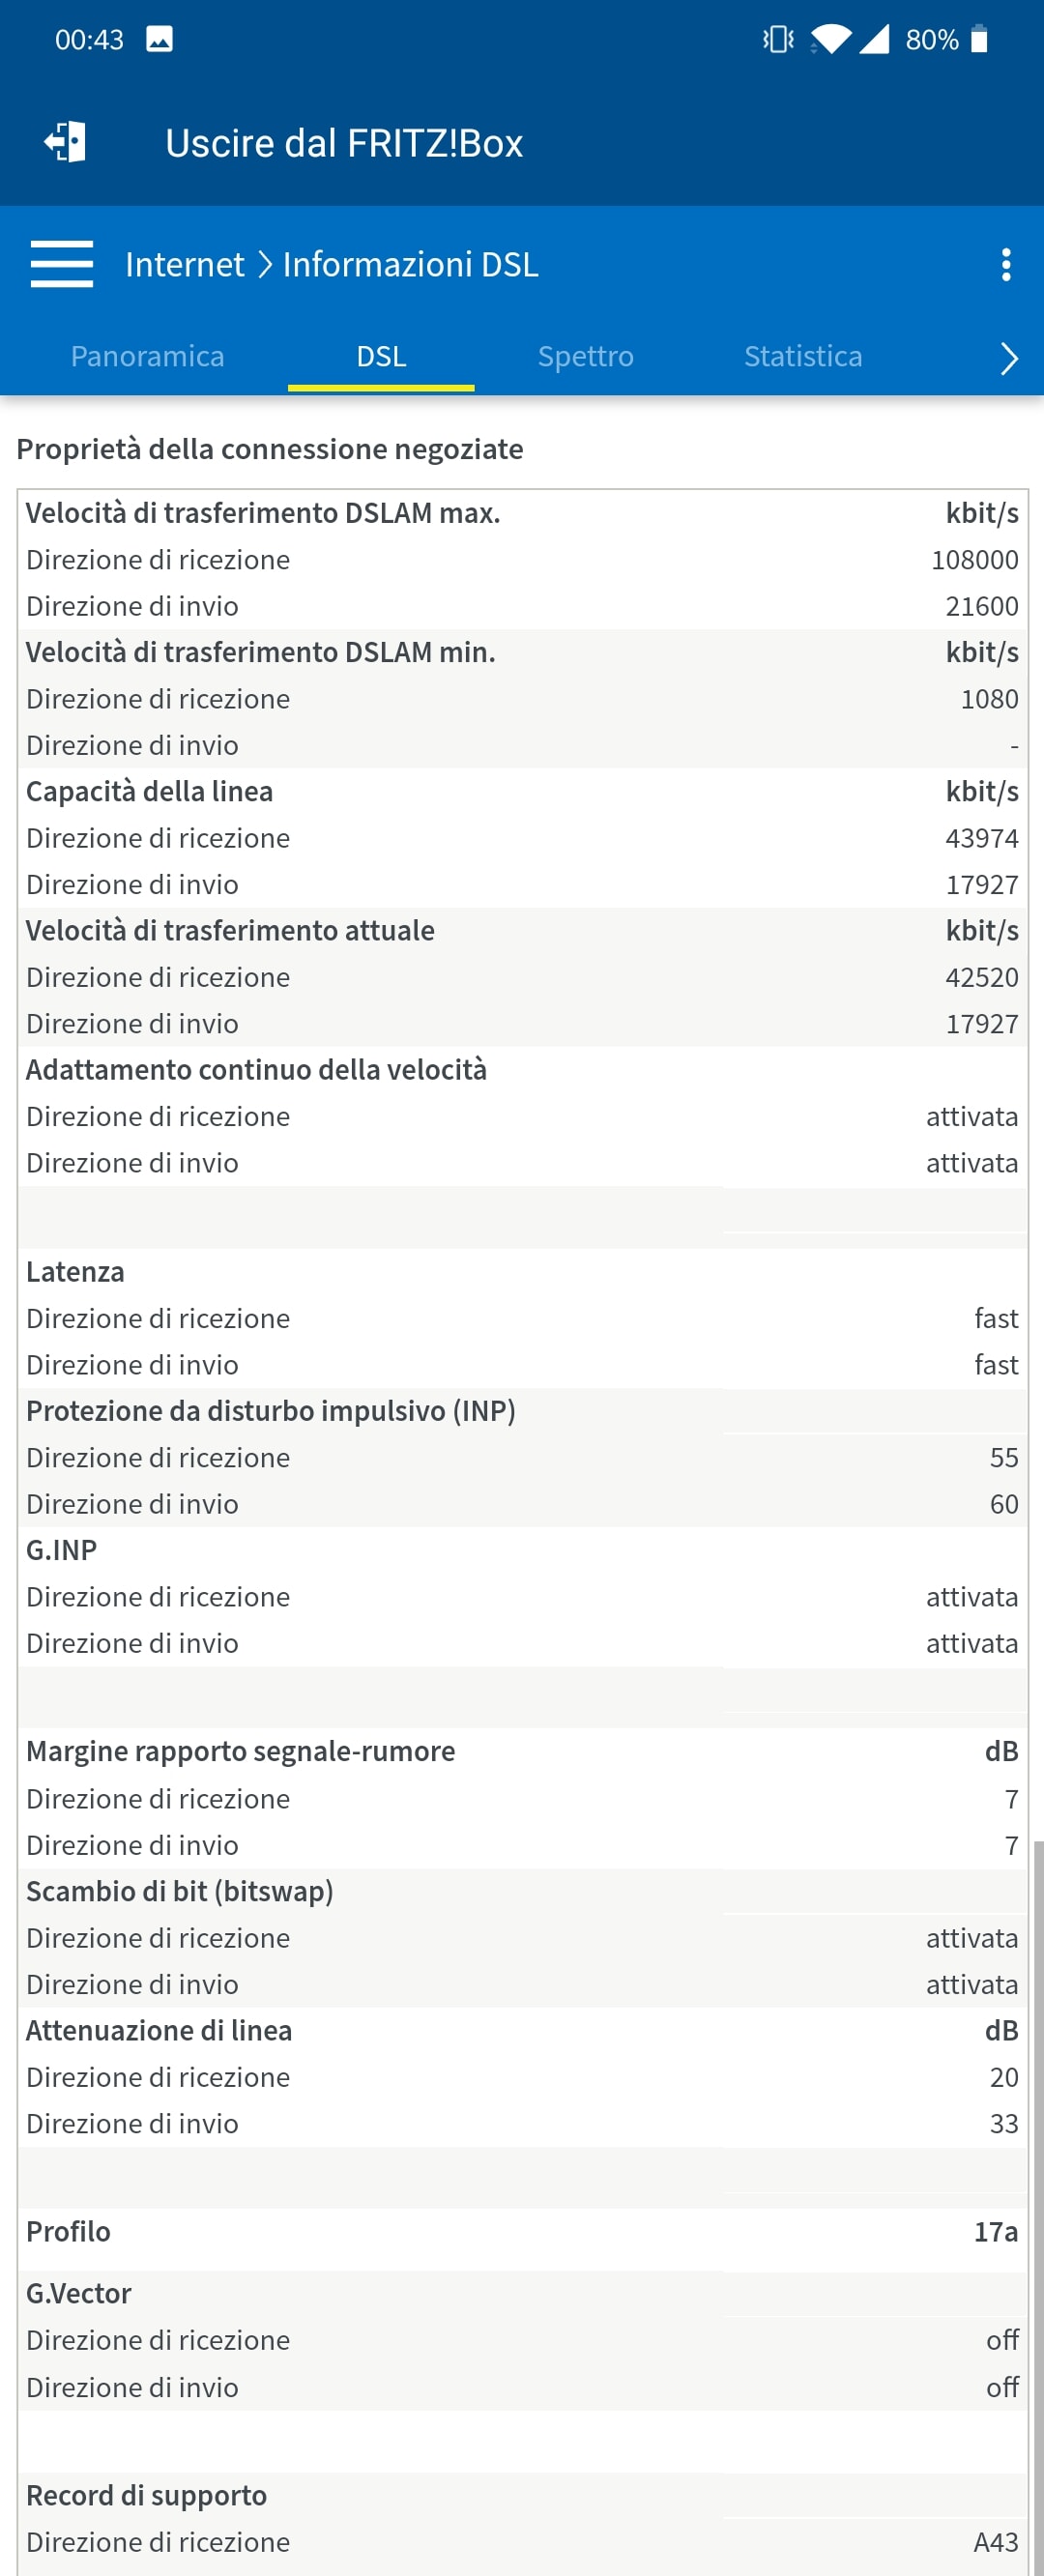The image size is (1044, 2576).
Task: Tap the vibration mode status icon
Action: point(778,39)
